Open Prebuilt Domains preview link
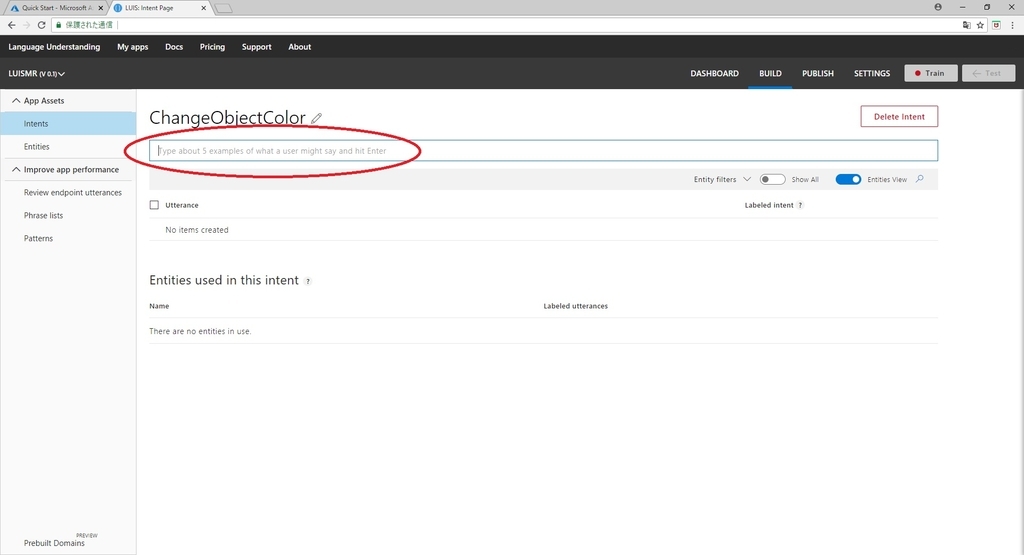 coord(54,543)
